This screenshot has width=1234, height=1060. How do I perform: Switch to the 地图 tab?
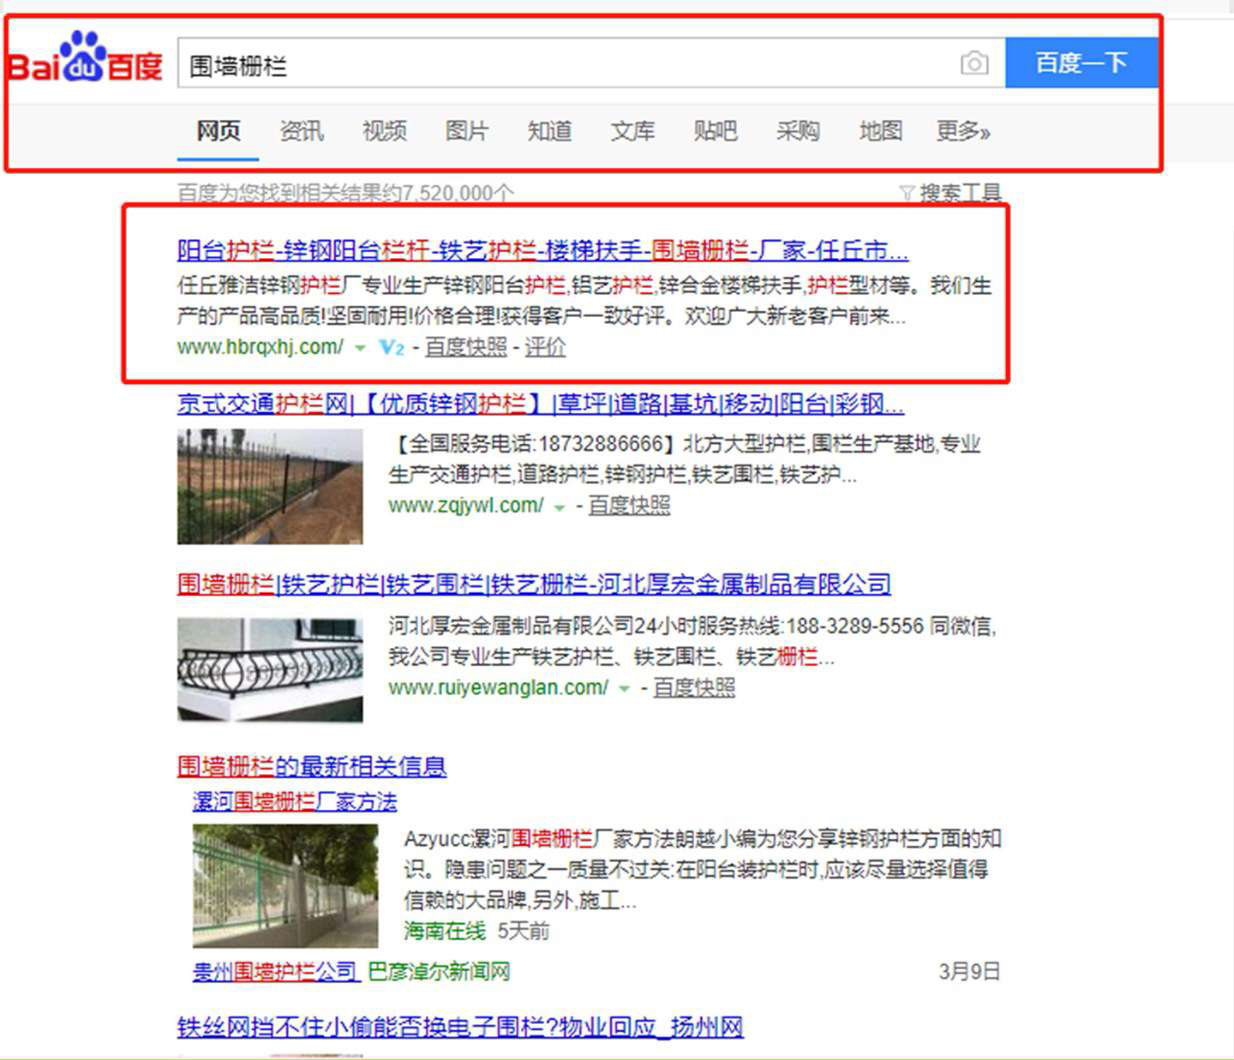(x=881, y=131)
